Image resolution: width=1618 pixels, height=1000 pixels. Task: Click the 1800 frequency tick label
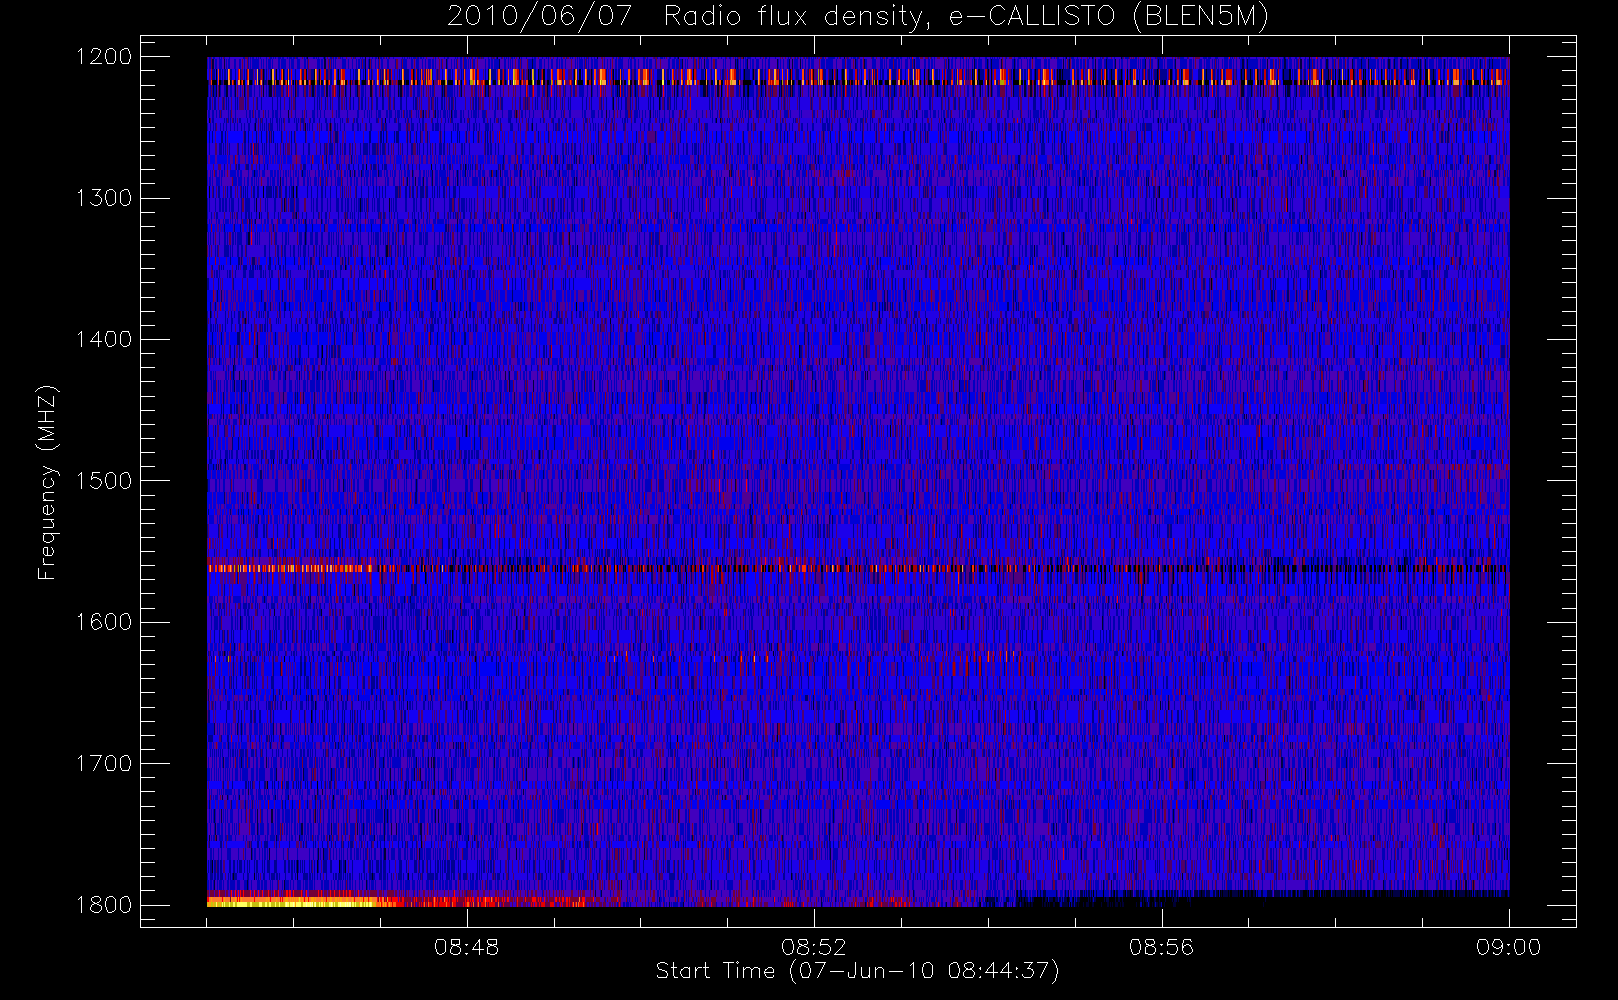click(x=104, y=905)
